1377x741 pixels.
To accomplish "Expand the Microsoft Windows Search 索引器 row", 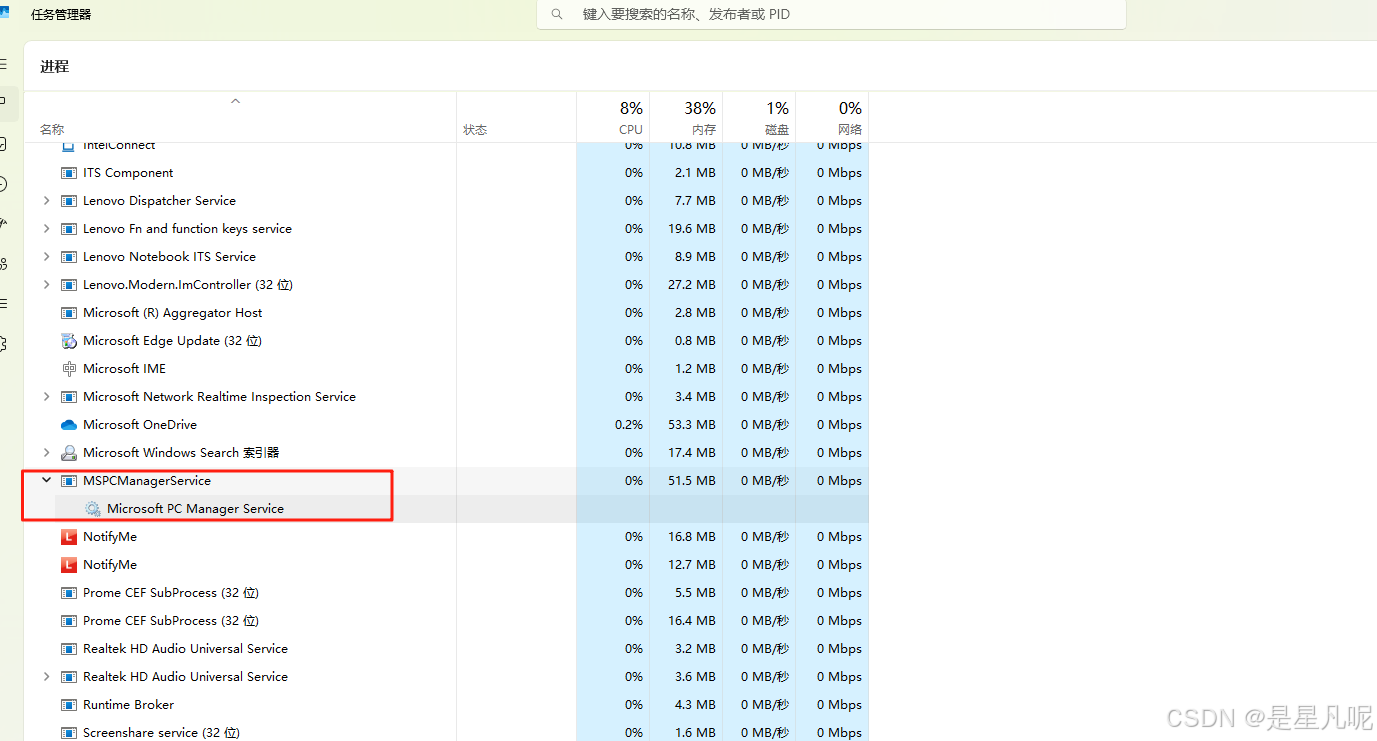I will (46, 453).
